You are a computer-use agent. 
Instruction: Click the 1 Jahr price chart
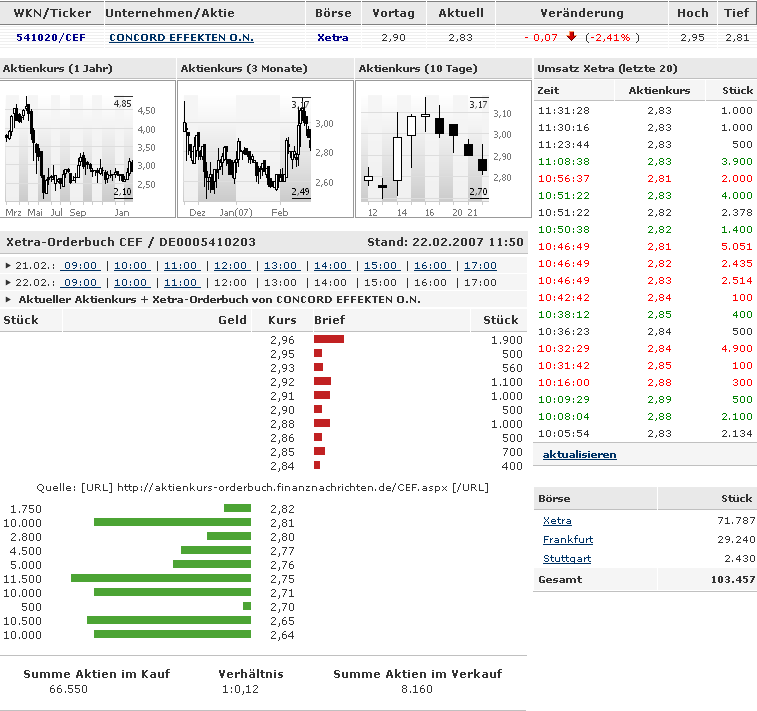[87, 149]
